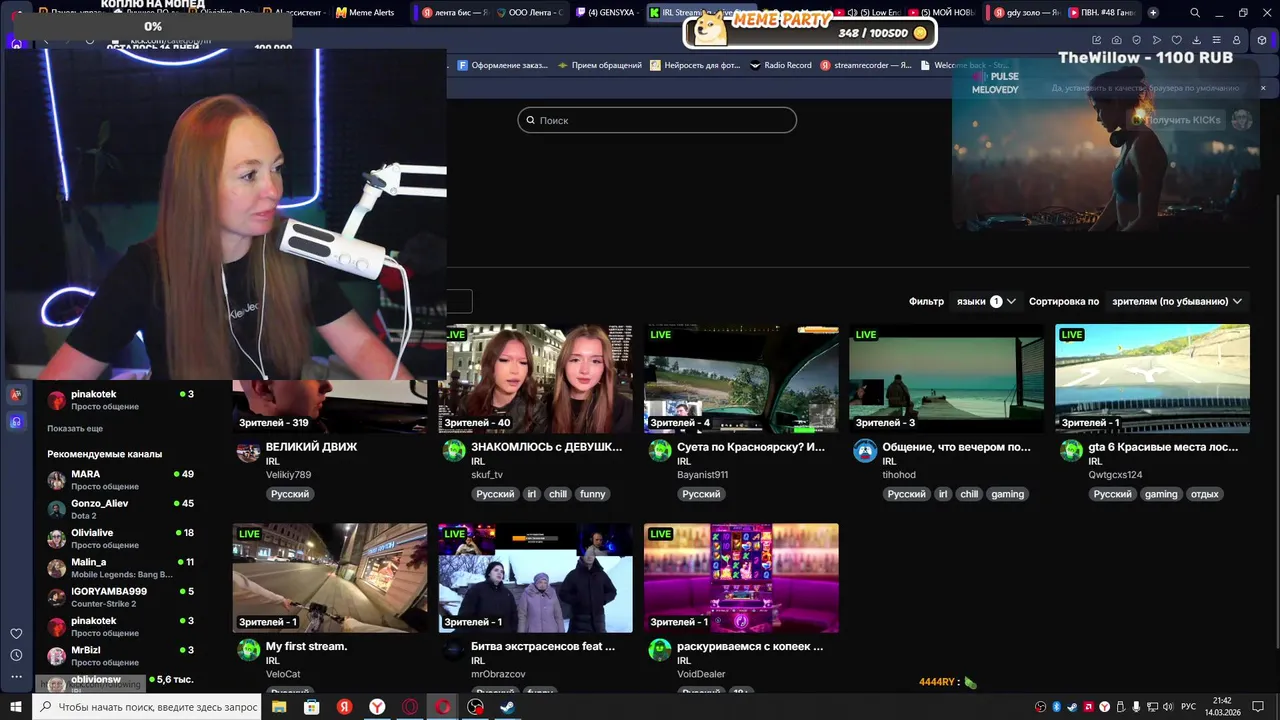1280x720 pixels.
Task: Add a new browser tab
Action: 1153,13
